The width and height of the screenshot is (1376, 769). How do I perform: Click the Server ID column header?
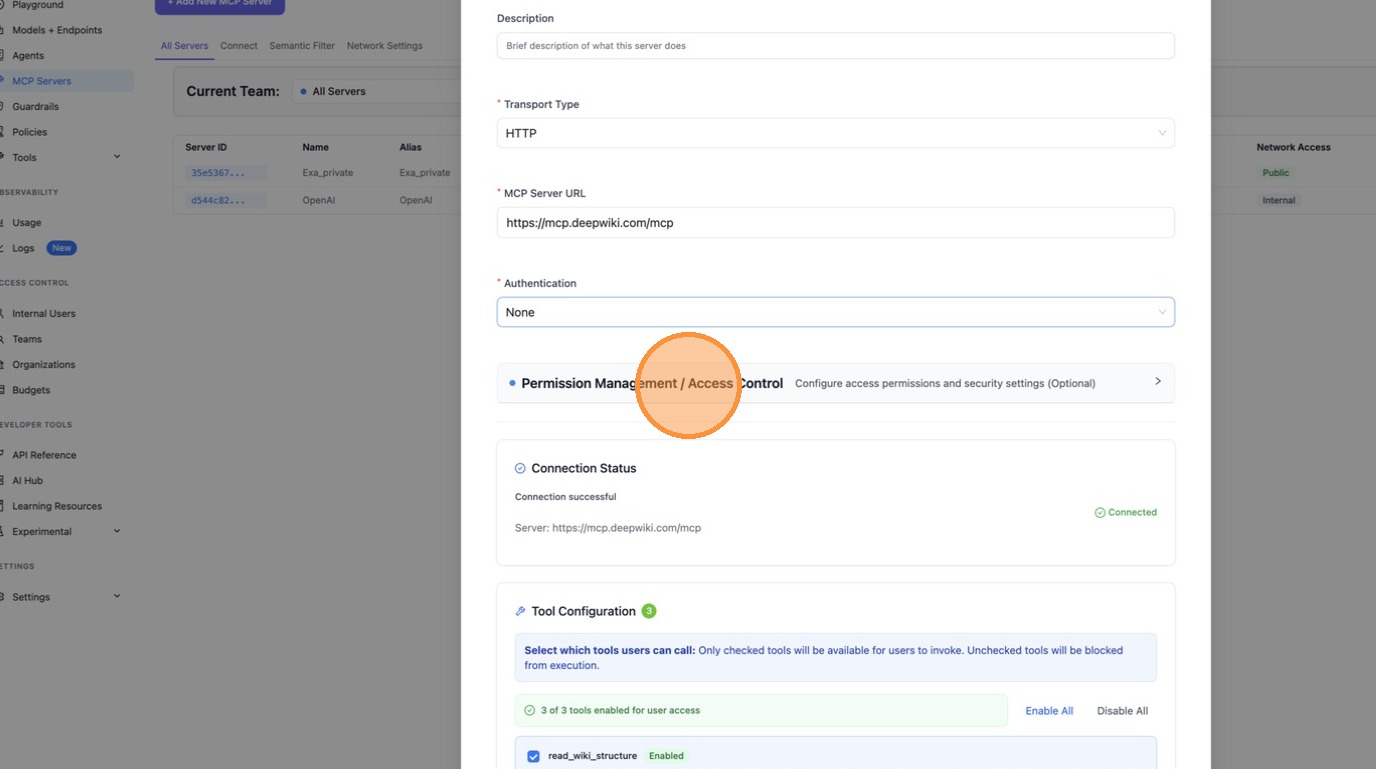206,147
